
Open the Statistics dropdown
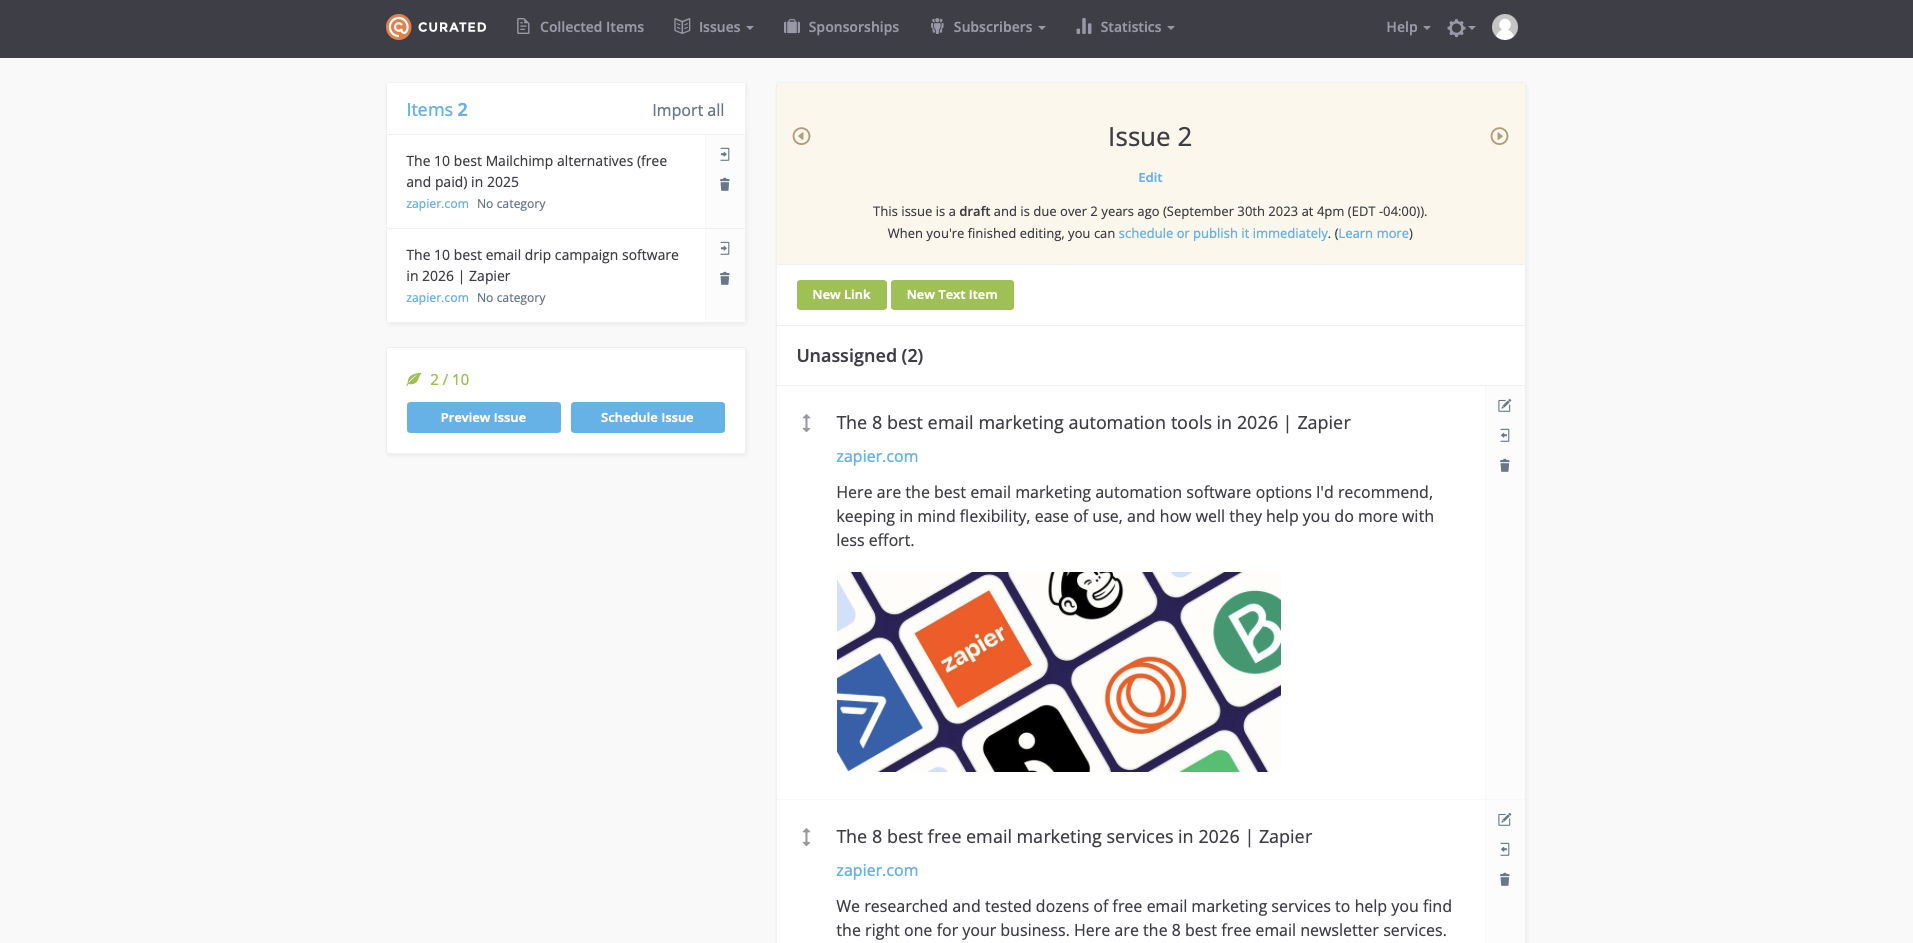pyautogui.click(x=1124, y=27)
